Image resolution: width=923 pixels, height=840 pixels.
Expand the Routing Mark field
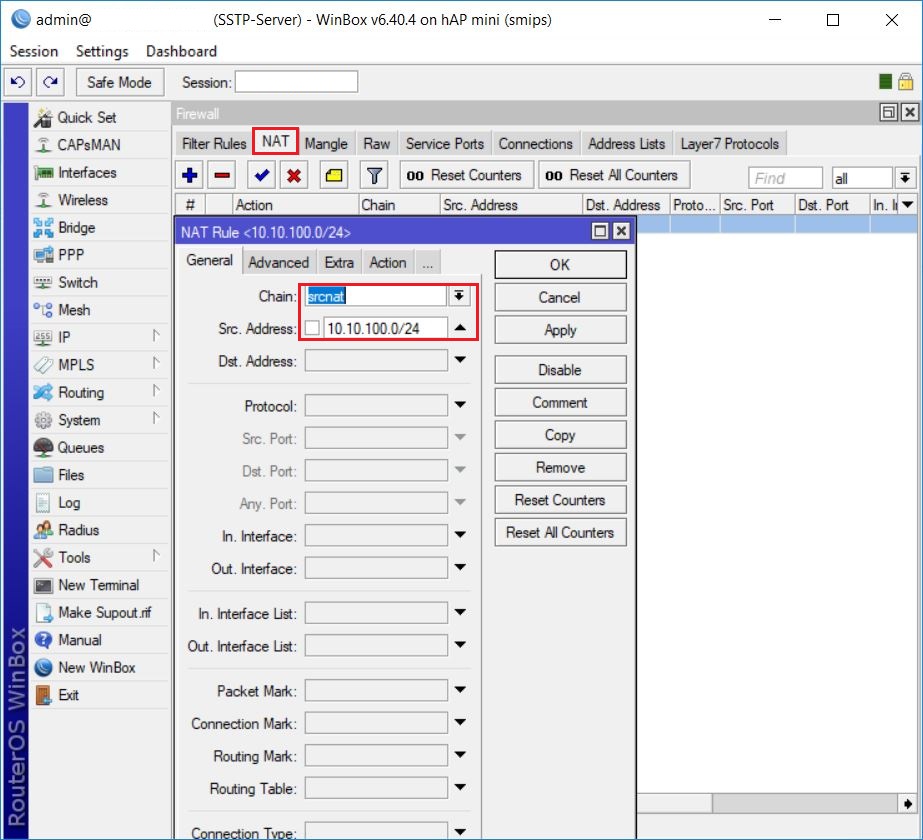pyautogui.click(x=460, y=755)
